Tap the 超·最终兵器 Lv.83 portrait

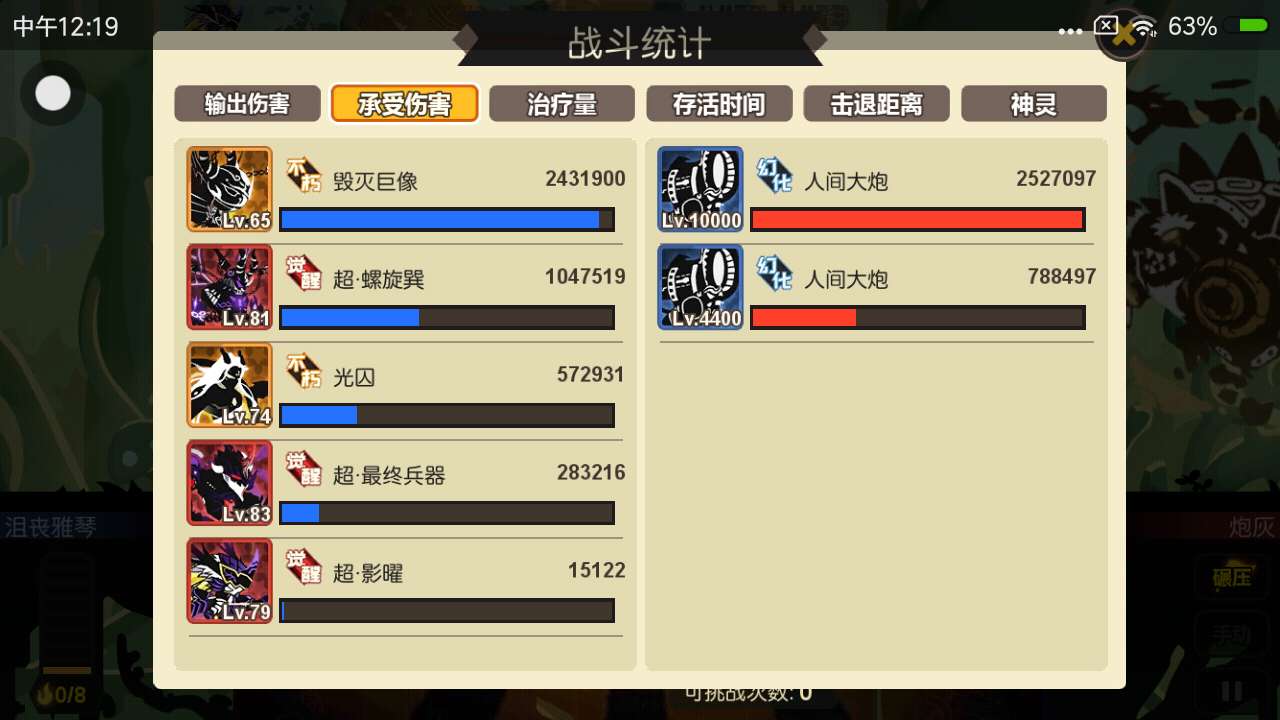point(229,484)
